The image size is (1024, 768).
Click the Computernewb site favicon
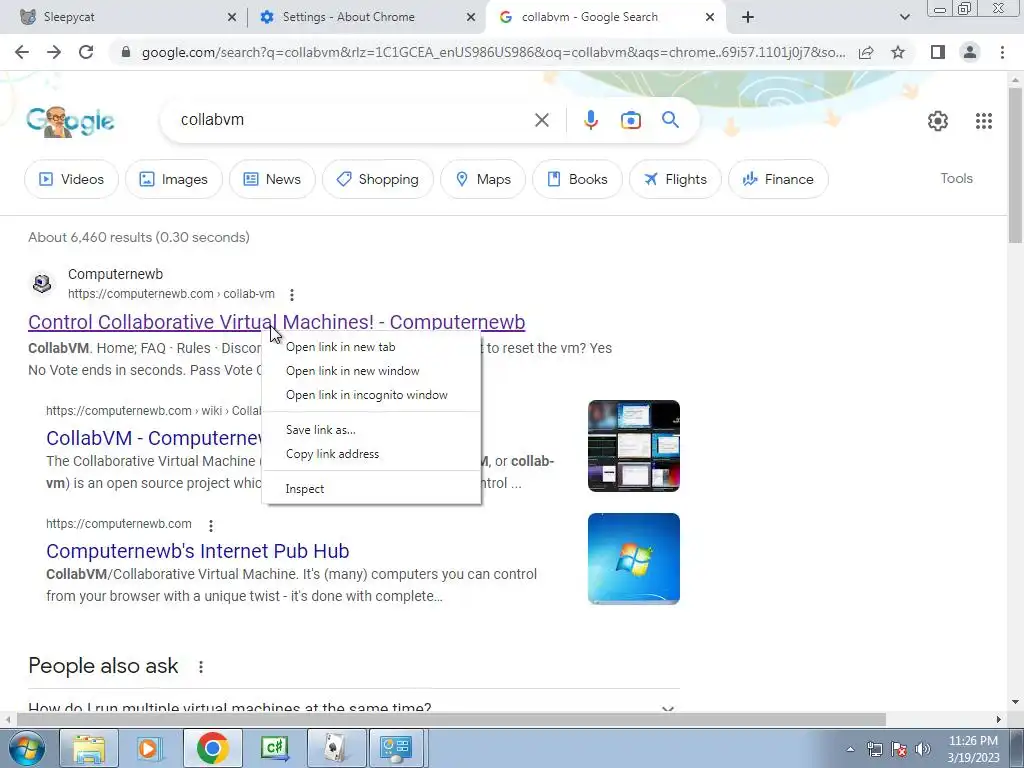click(x=42, y=283)
